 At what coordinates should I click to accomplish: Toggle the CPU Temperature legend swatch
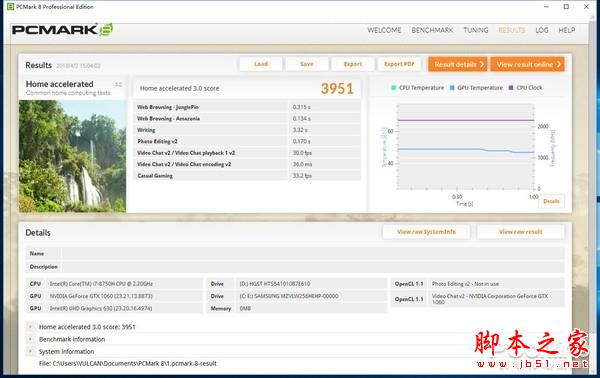coord(394,88)
